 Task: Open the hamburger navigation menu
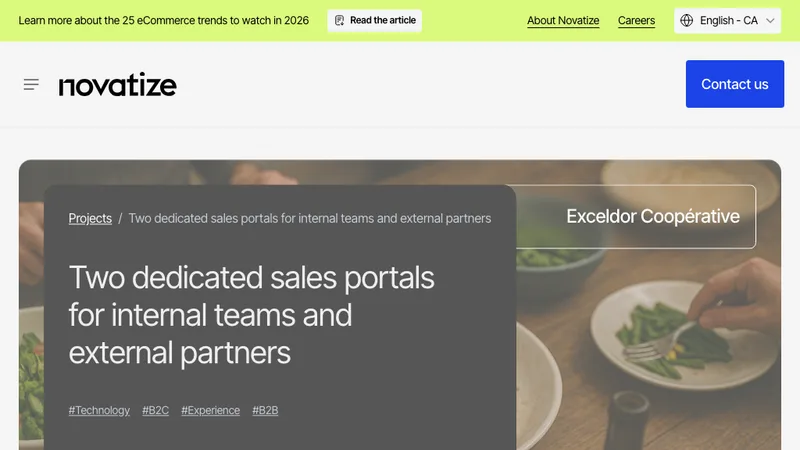31,84
